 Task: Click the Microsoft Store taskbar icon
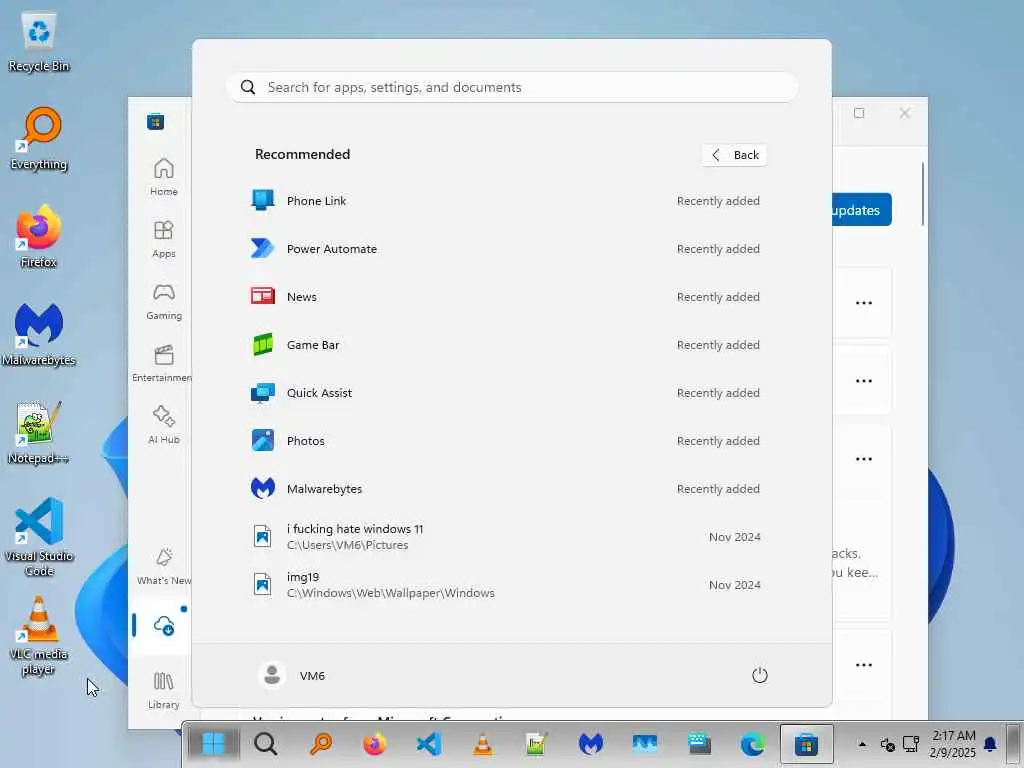807,744
